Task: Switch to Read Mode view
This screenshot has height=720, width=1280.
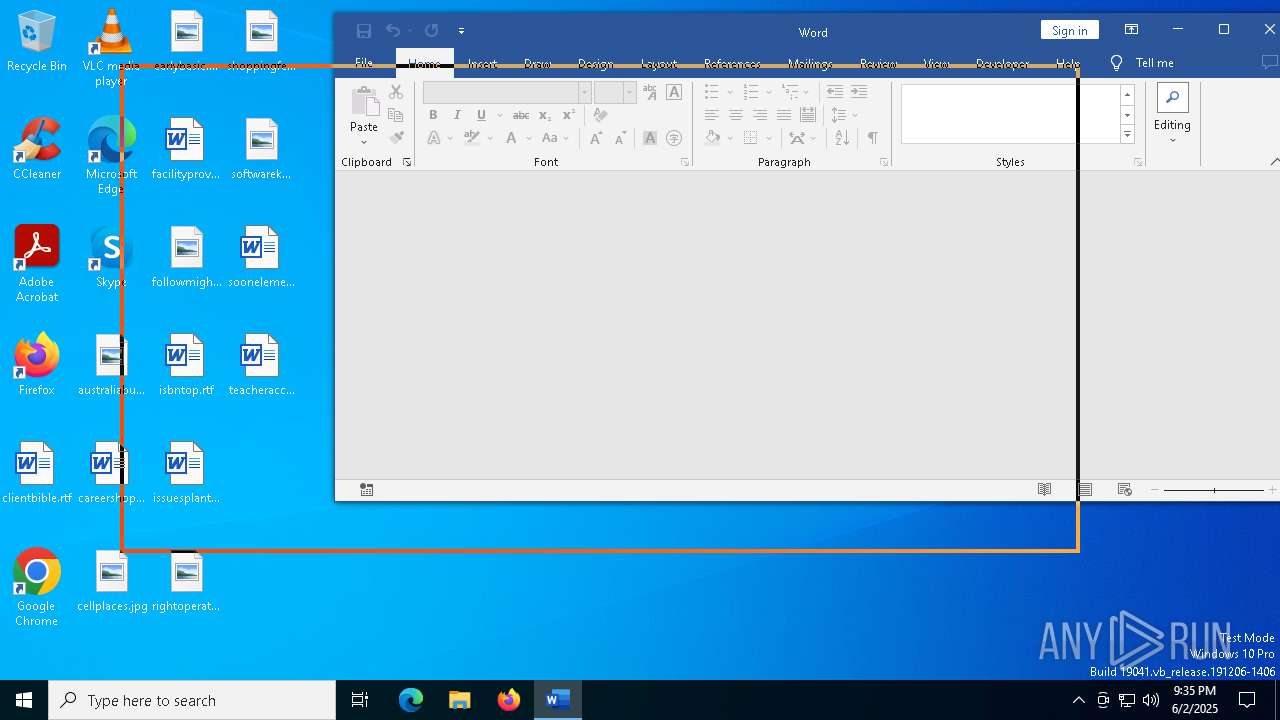Action: (1044, 489)
